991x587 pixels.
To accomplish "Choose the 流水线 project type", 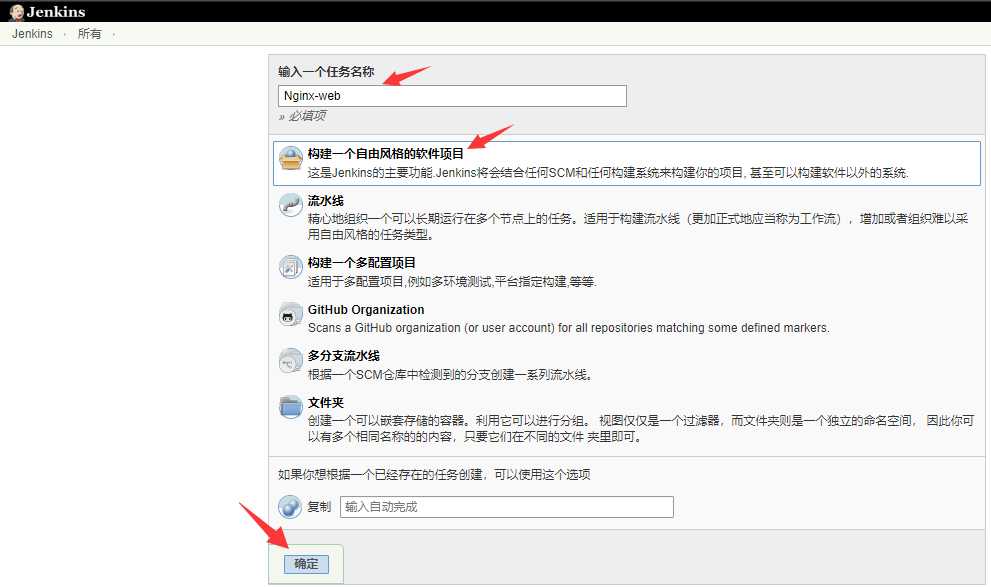I will 325,201.
